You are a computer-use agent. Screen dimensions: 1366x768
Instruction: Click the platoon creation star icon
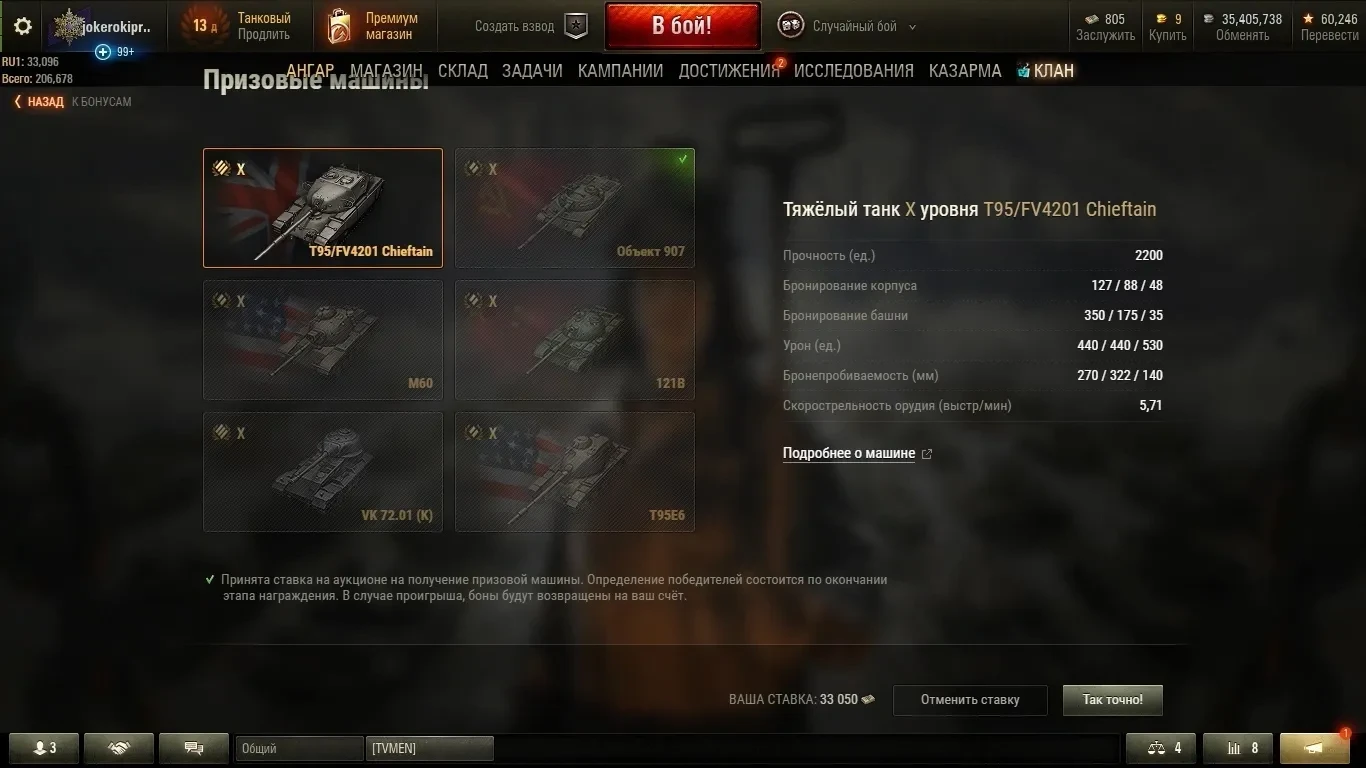pyautogui.click(x=576, y=27)
